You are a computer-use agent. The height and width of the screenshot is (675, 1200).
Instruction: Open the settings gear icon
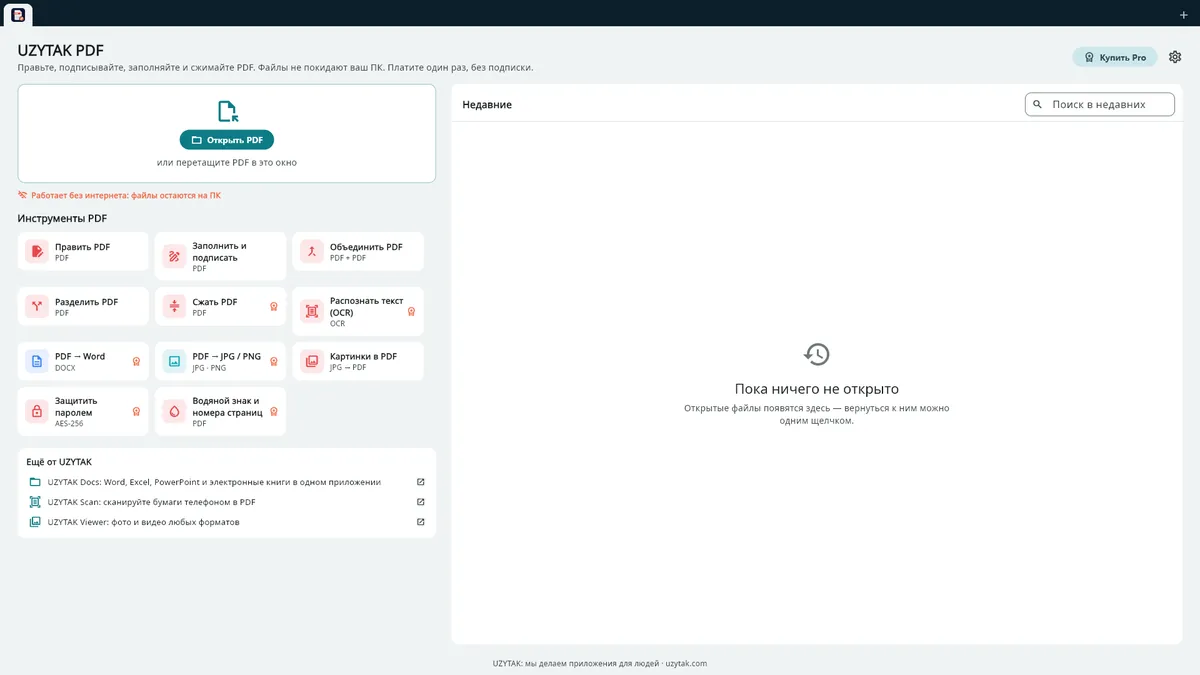1175,57
